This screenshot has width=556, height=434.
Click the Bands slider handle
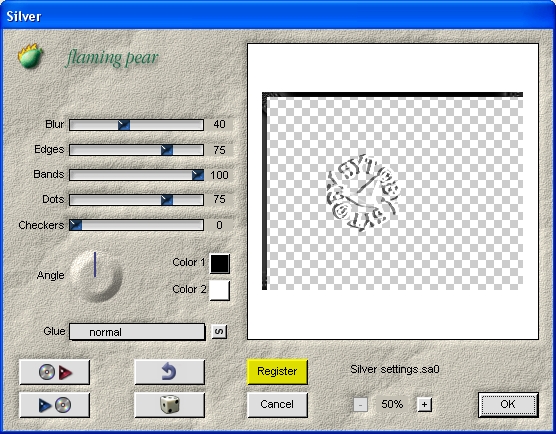pyautogui.click(x=198, y=175)
